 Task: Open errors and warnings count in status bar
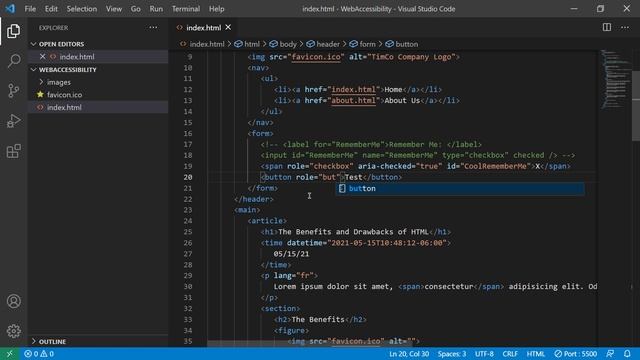click(x=39, y=354)
